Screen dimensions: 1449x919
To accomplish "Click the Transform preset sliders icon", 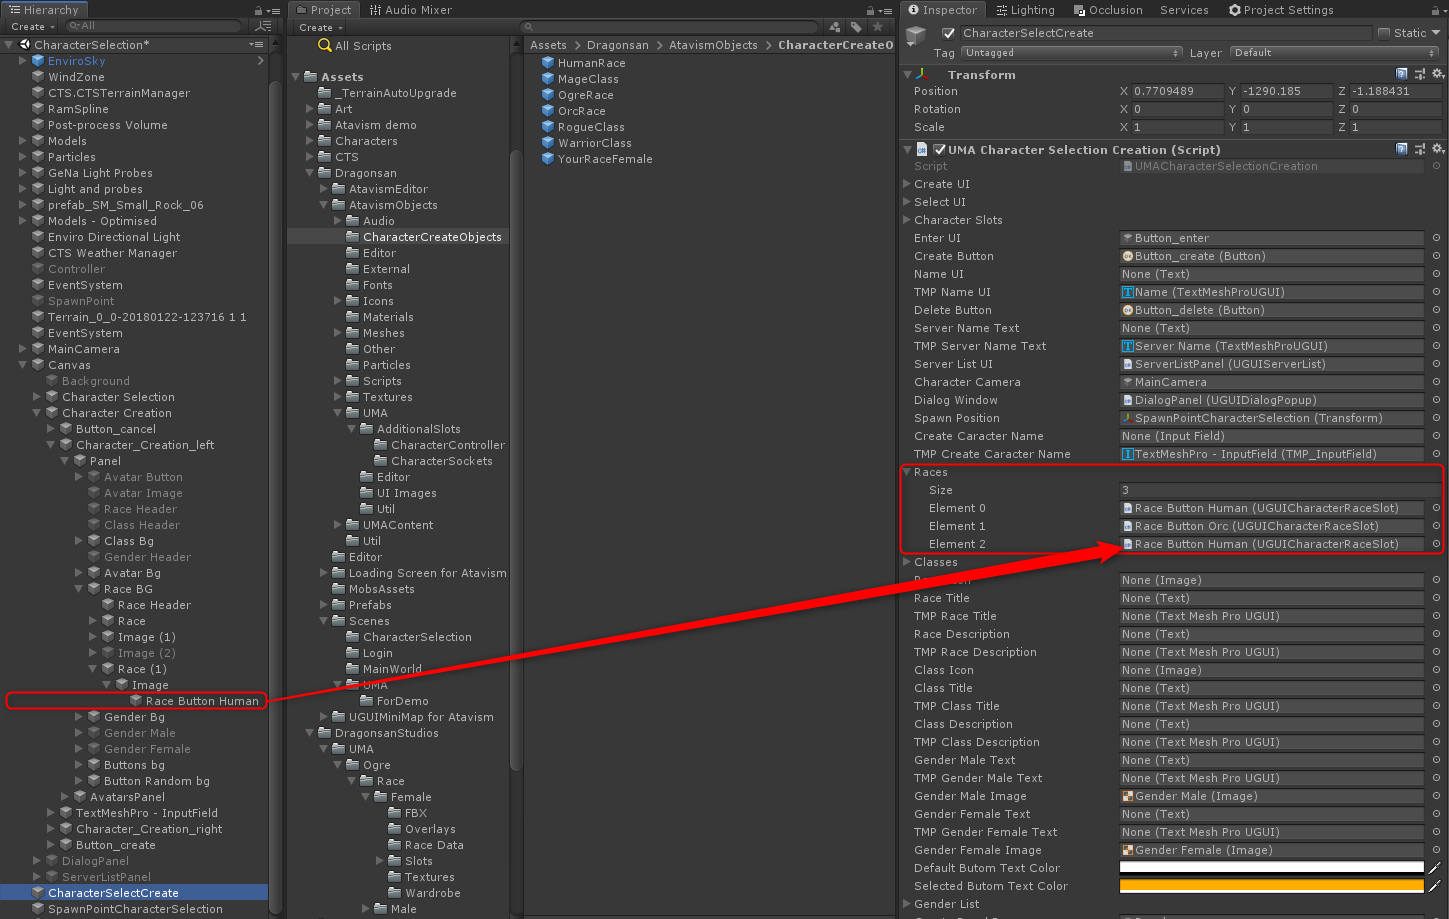I will coord(1420,75).
